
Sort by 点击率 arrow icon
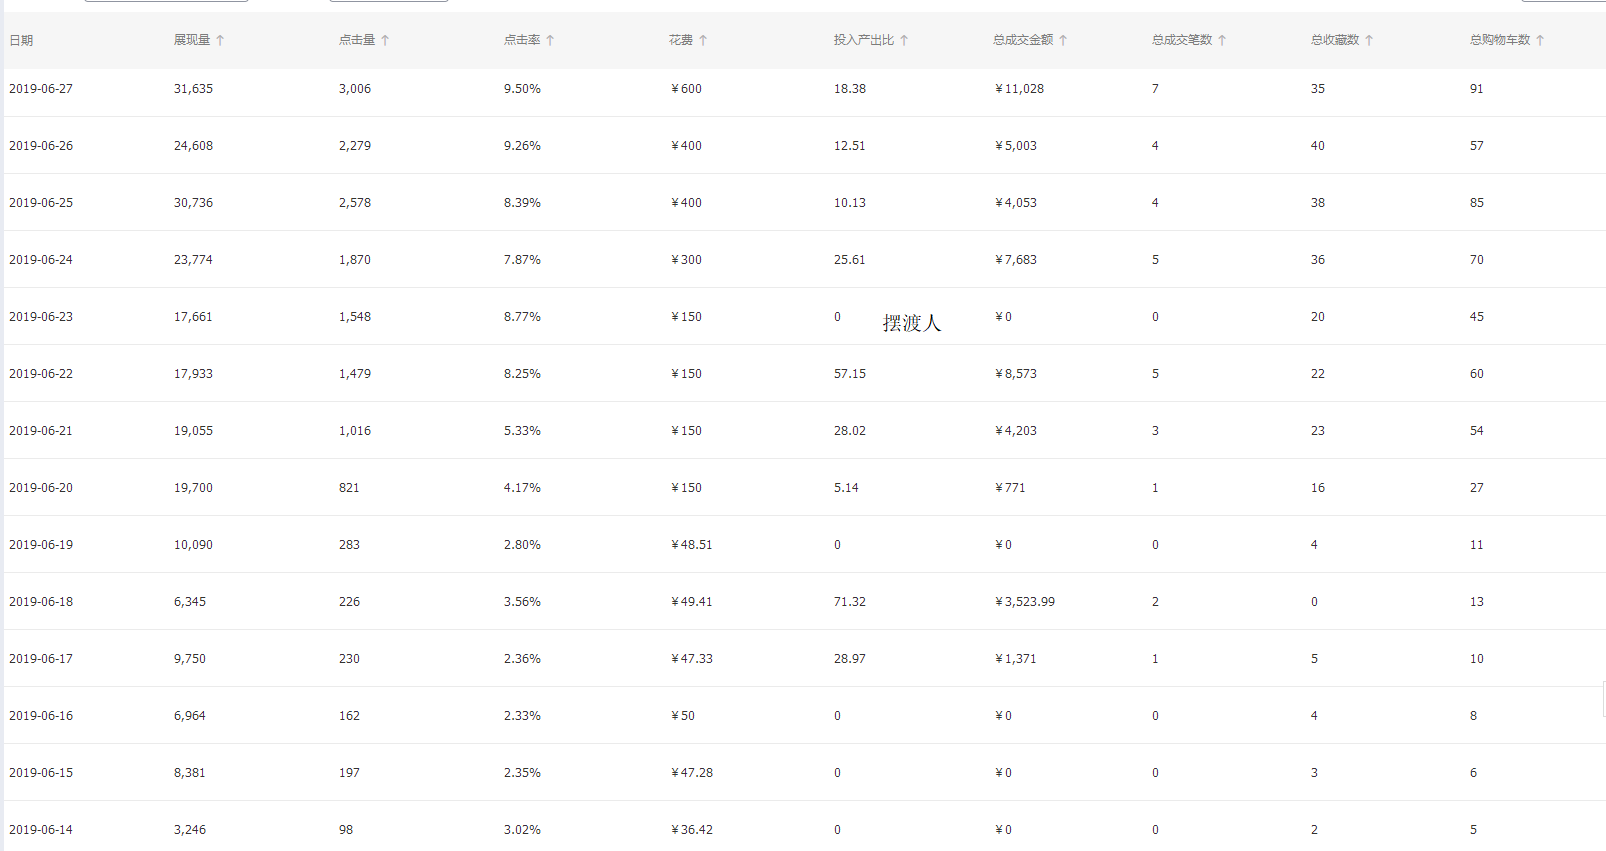(550, 40)
